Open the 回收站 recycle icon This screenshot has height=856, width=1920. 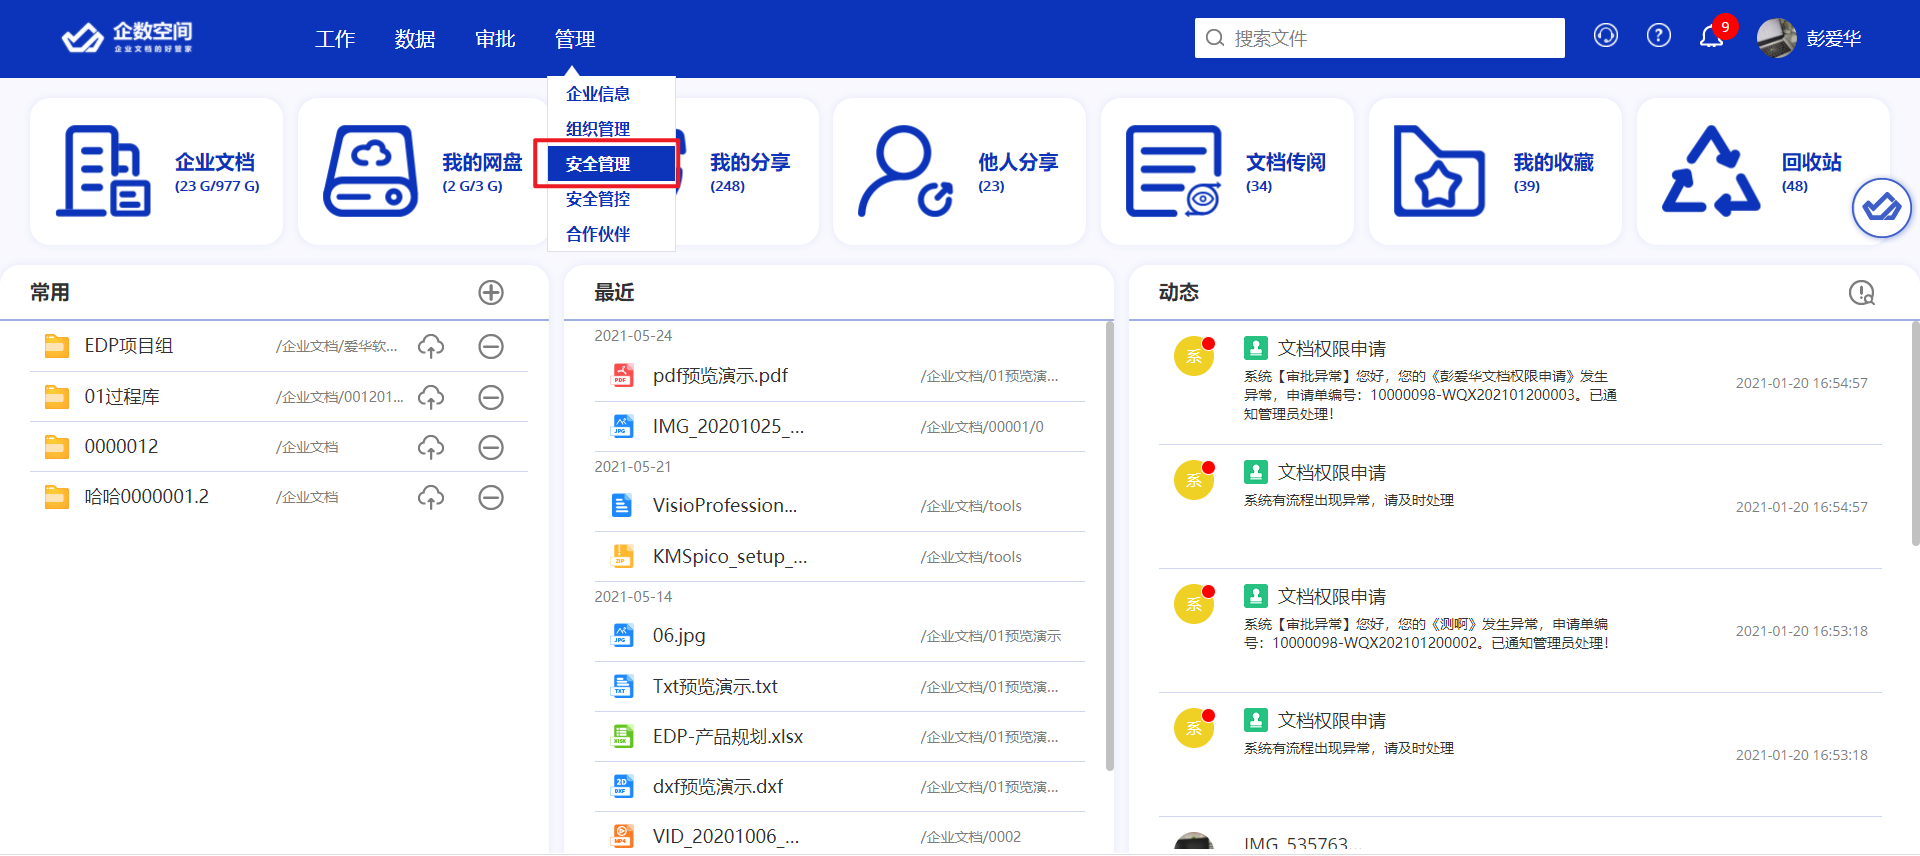coord(1710,171)
